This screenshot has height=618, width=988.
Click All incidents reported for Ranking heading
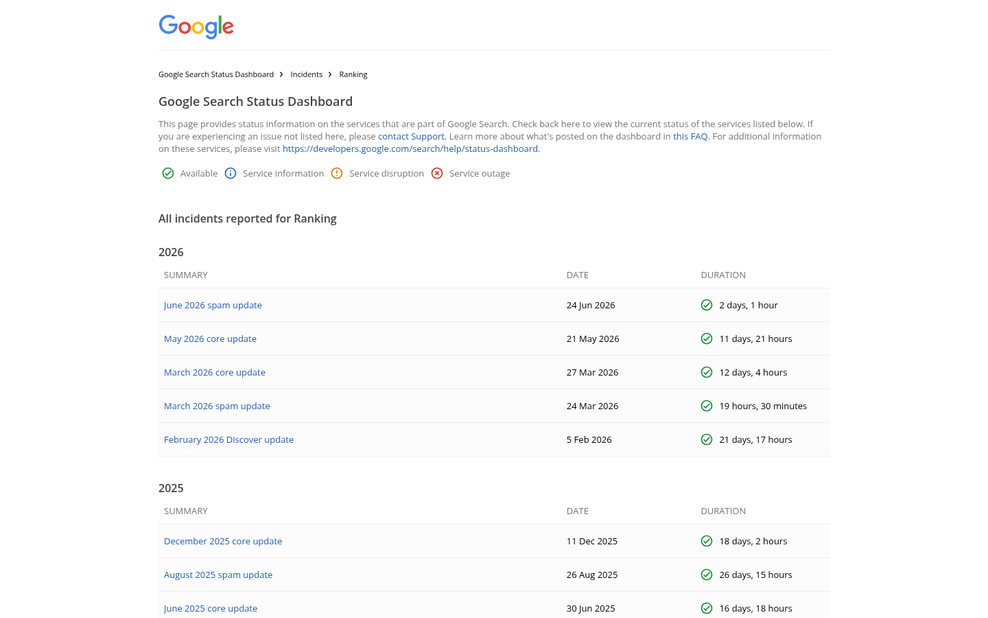(x=247, y=219)
